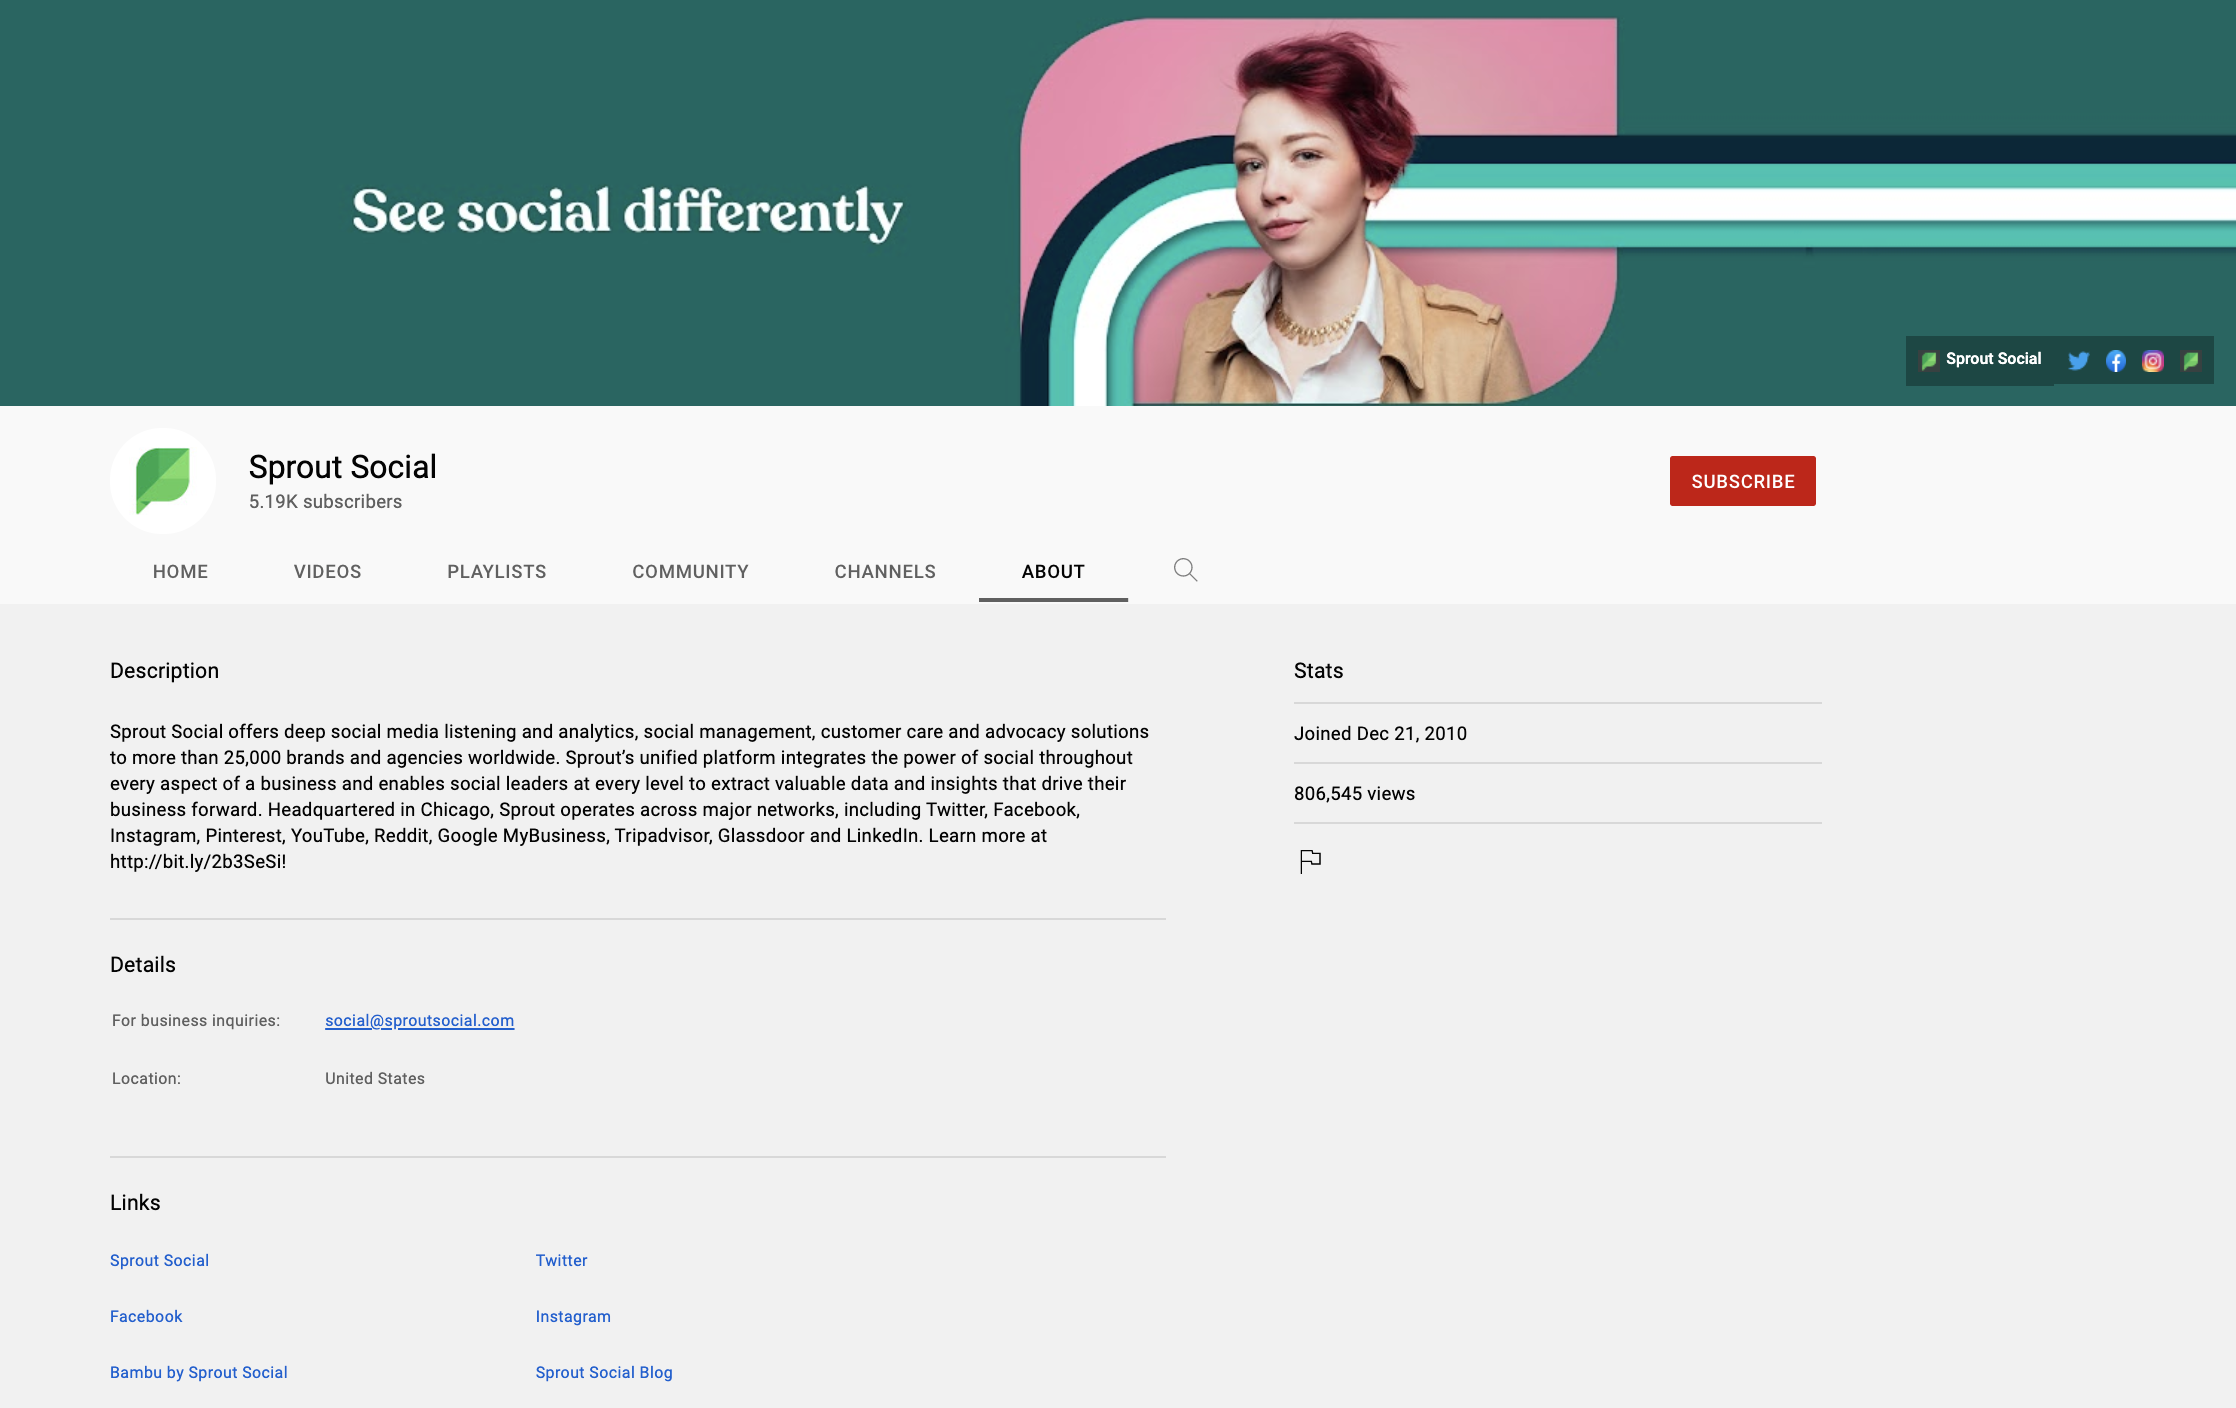
Task: Open the Bambu by Sprout Social link
Action: (199, 1372)
